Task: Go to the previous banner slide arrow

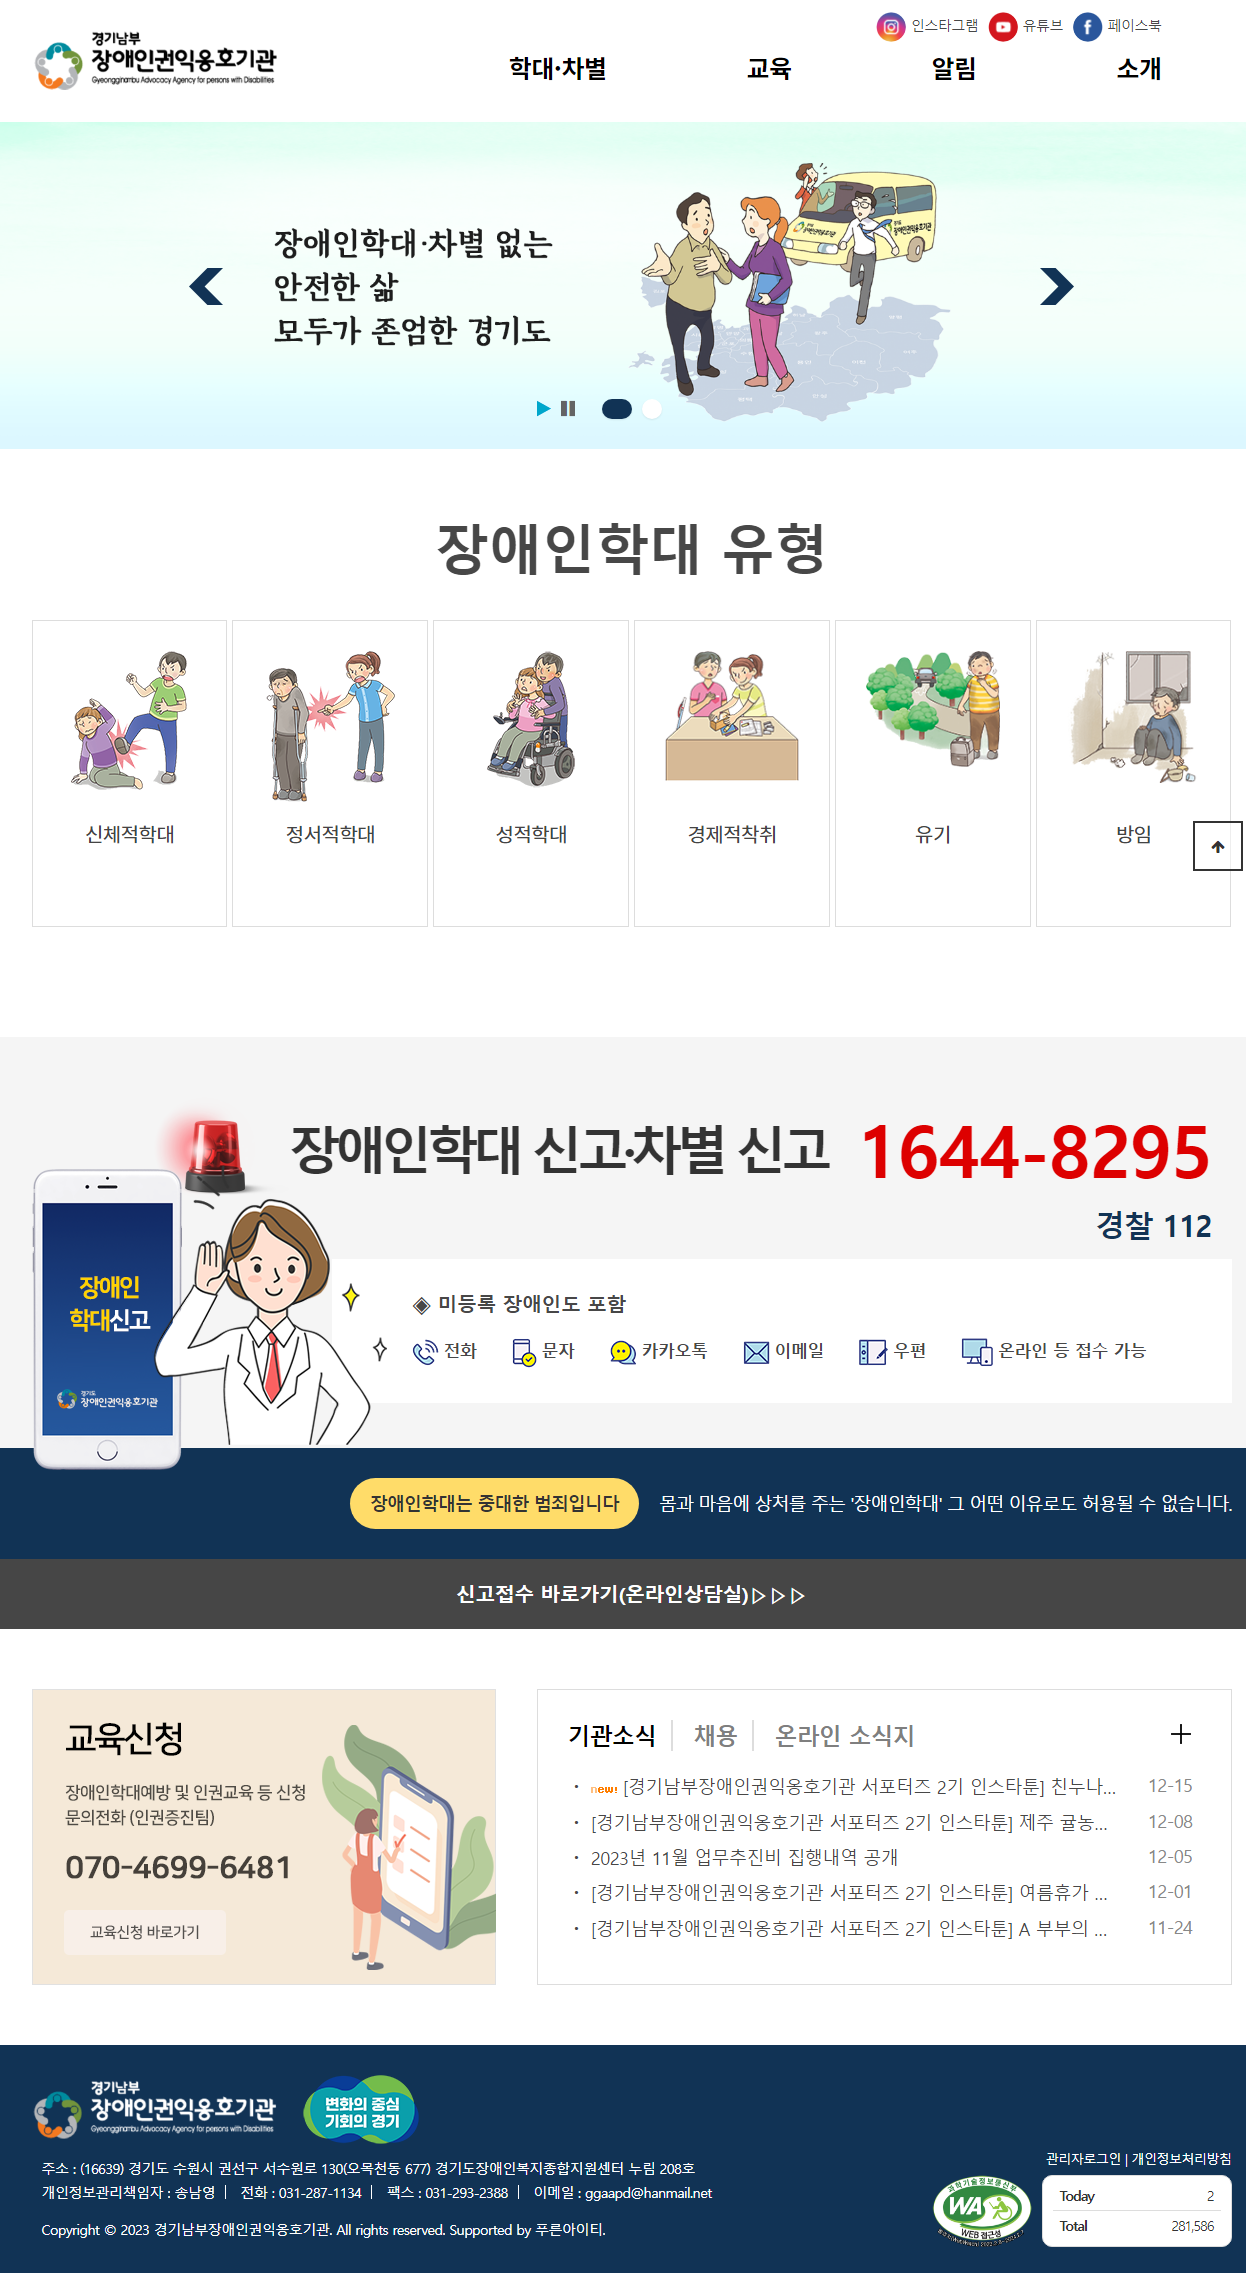Action: [206, 286]
